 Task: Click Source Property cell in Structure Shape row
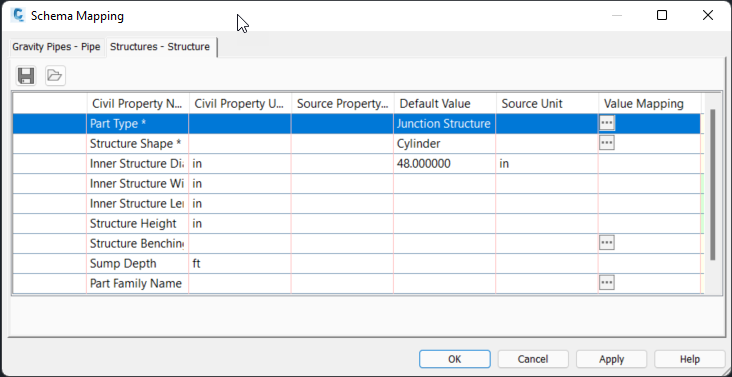point(342,144)
